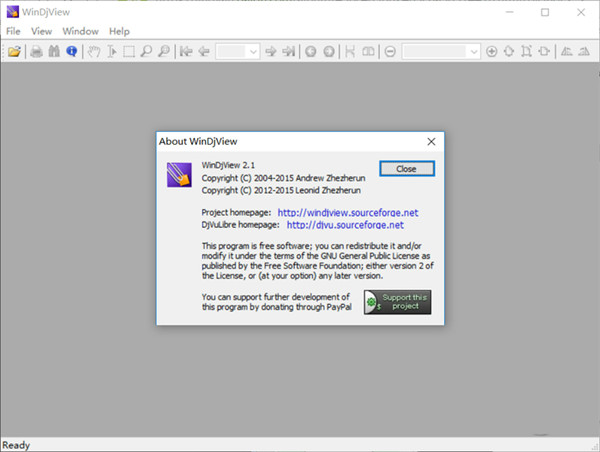
Task: Open the Window menu
Action: (80, 31)
